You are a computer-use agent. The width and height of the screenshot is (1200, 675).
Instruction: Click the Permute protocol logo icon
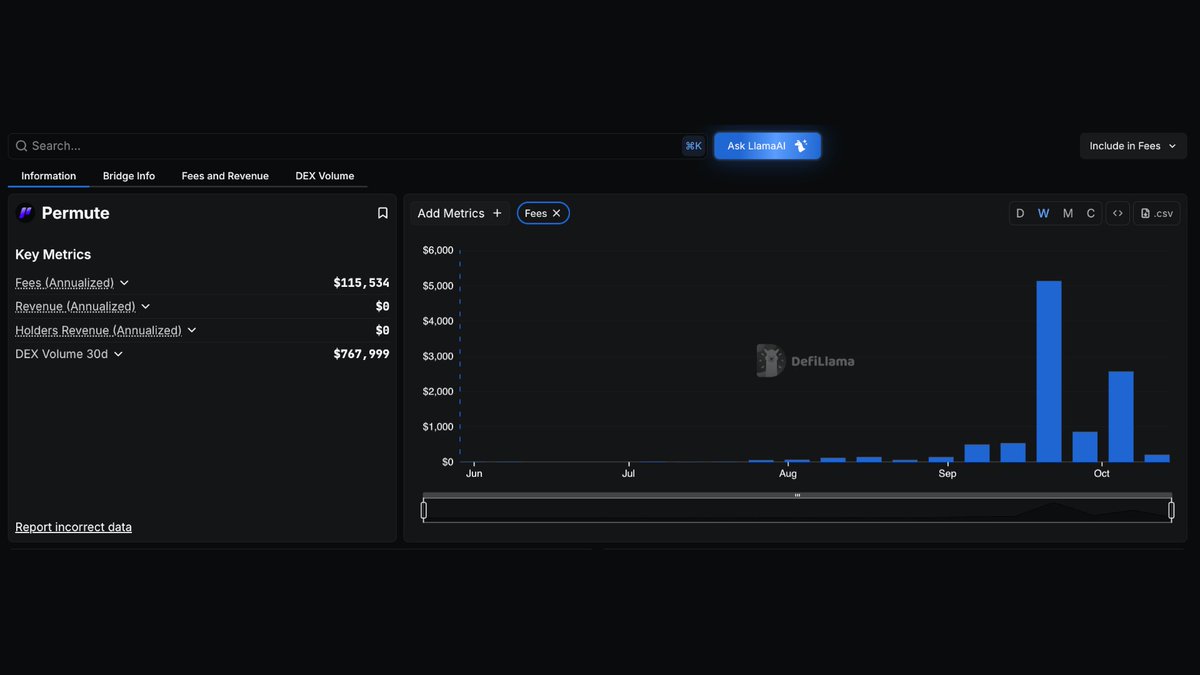[26, 213]
